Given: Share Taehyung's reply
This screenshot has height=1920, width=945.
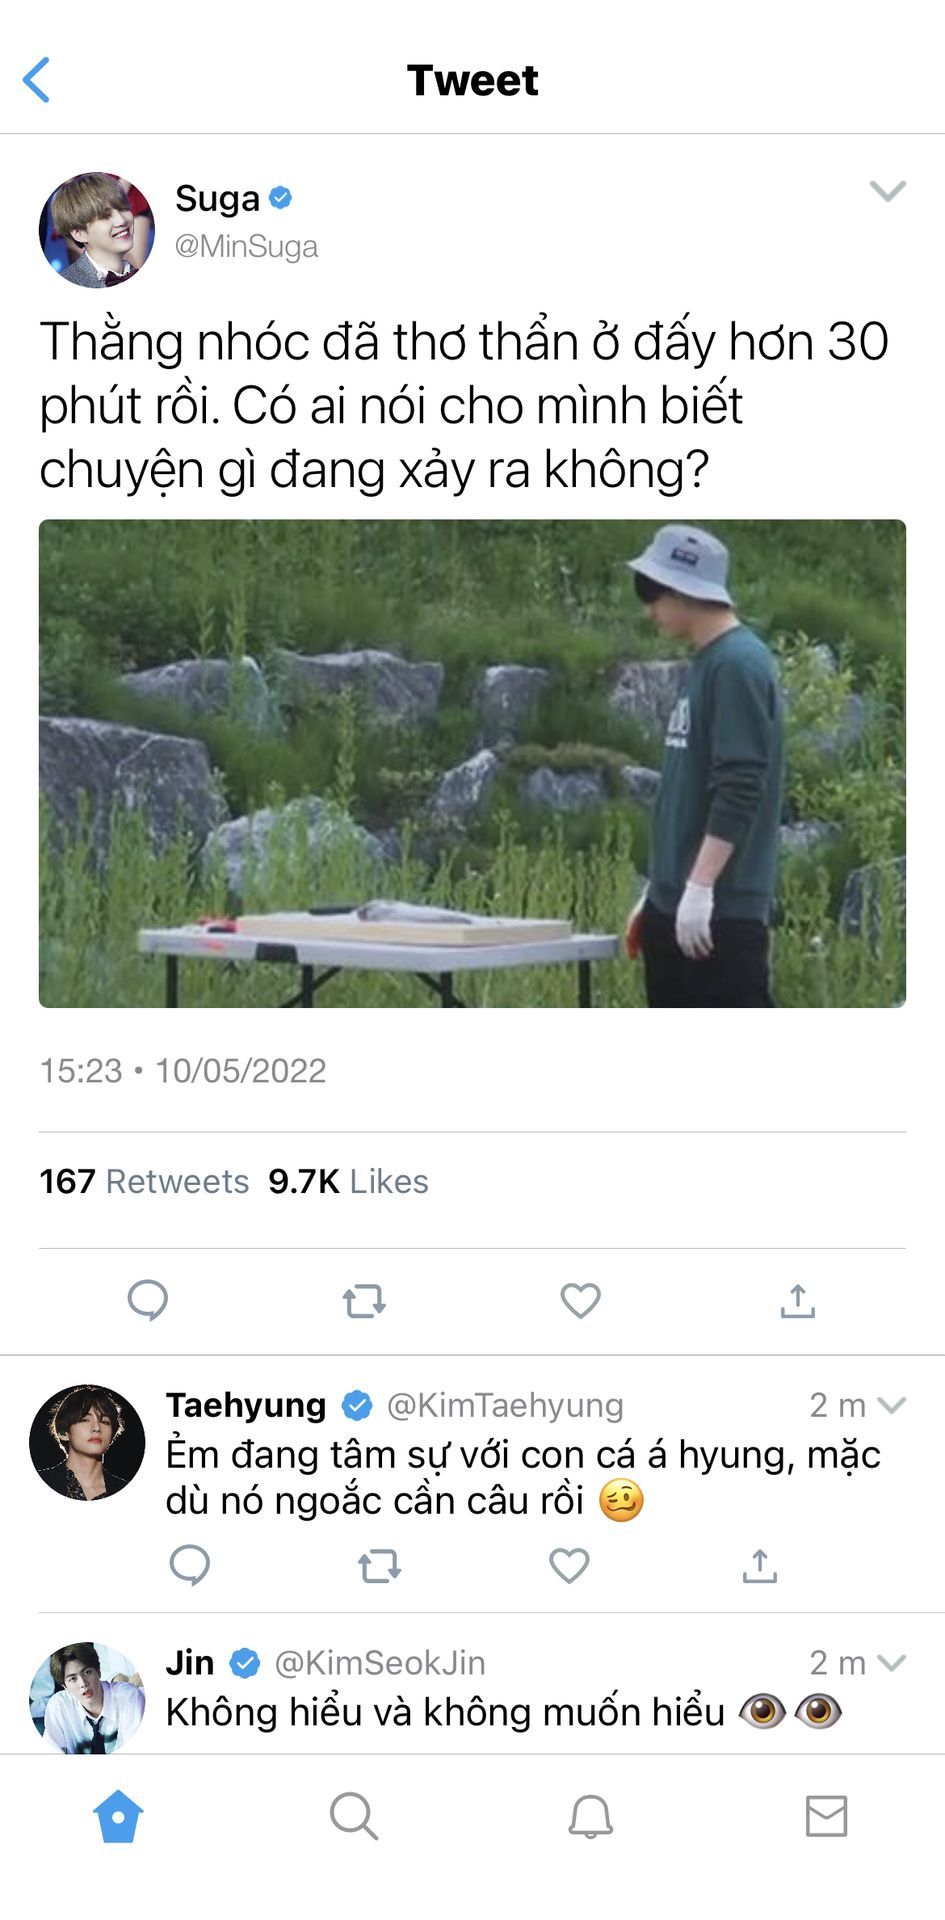Looking at the screenshot, I should click(759, 1565).
